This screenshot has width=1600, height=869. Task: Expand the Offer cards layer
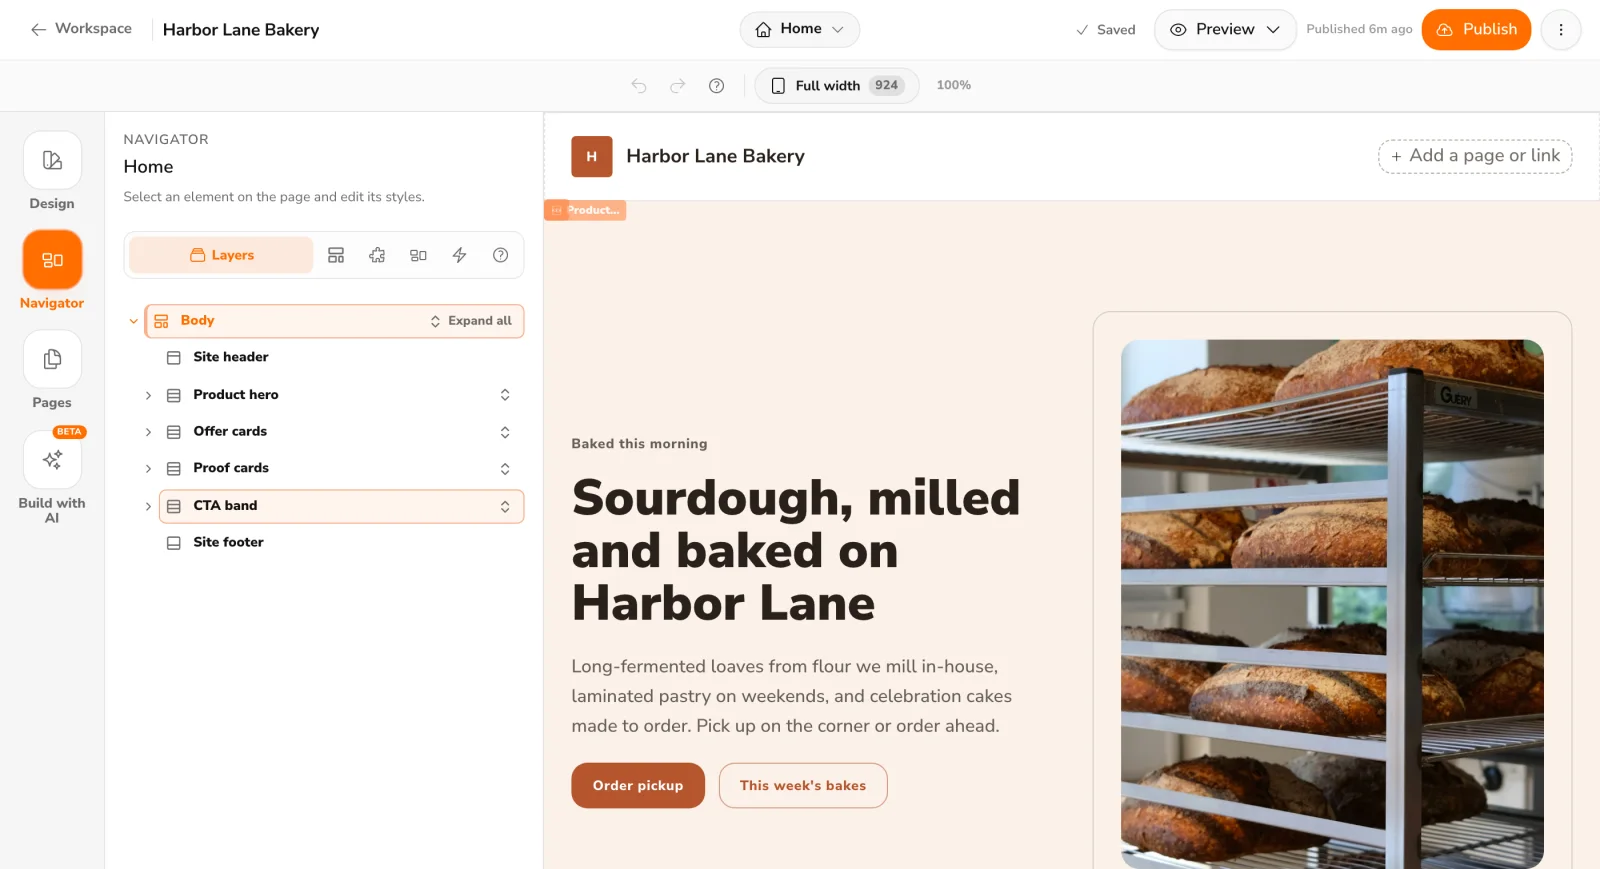148,432
